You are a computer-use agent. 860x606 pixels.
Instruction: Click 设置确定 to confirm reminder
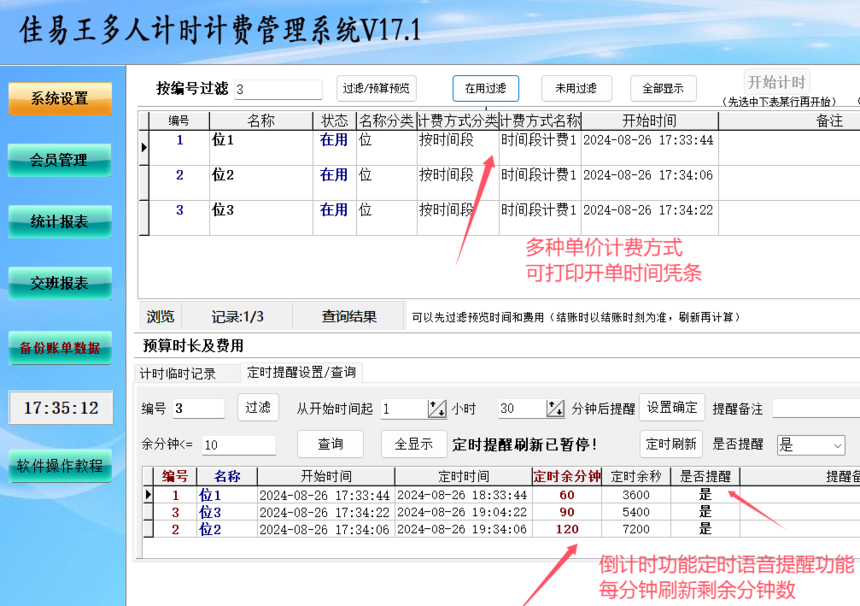point(672,407)
